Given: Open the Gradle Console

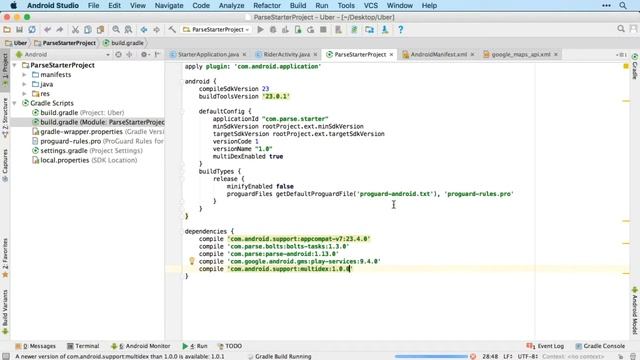Looking at the screenshot, I should coord(600,346).
